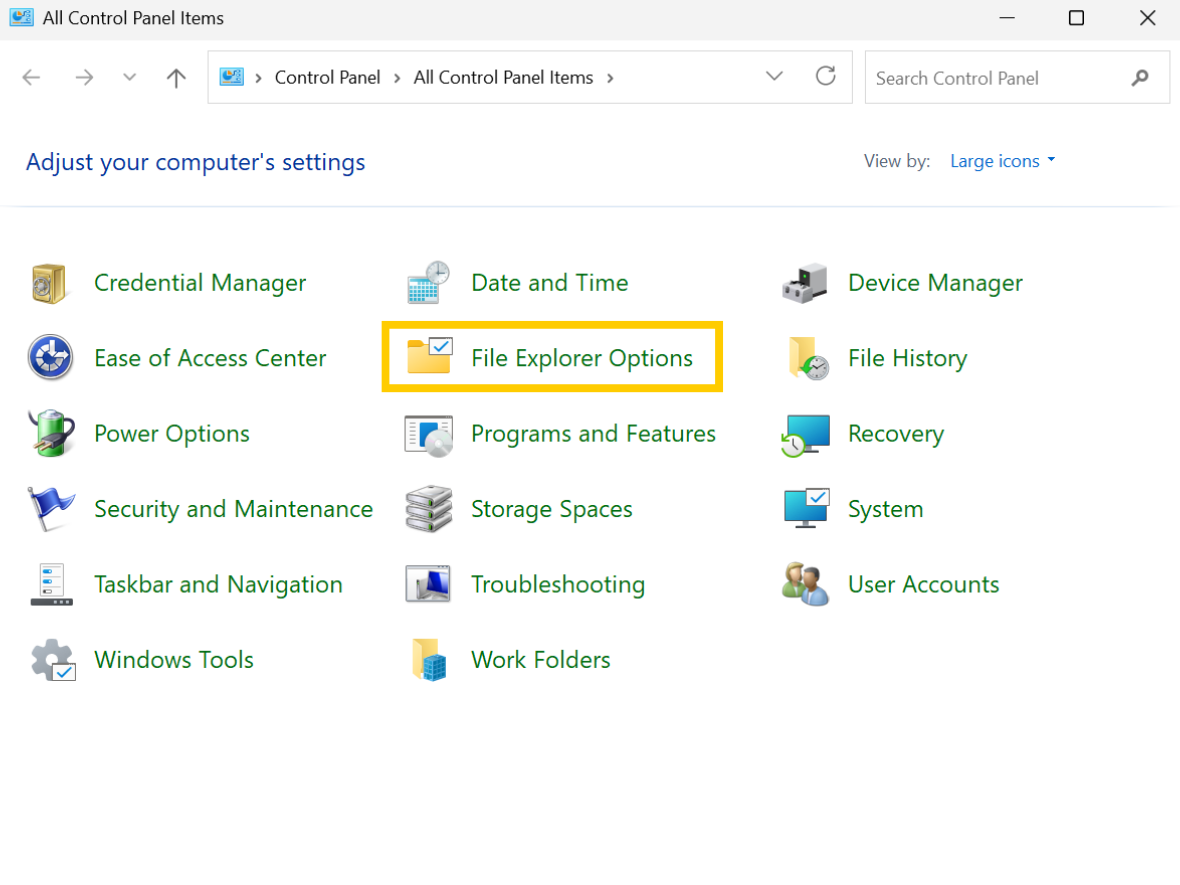Screen dimensions: 1180x885
Task: Open the Recovery monitor icon
Action: [x=805, y=435]
